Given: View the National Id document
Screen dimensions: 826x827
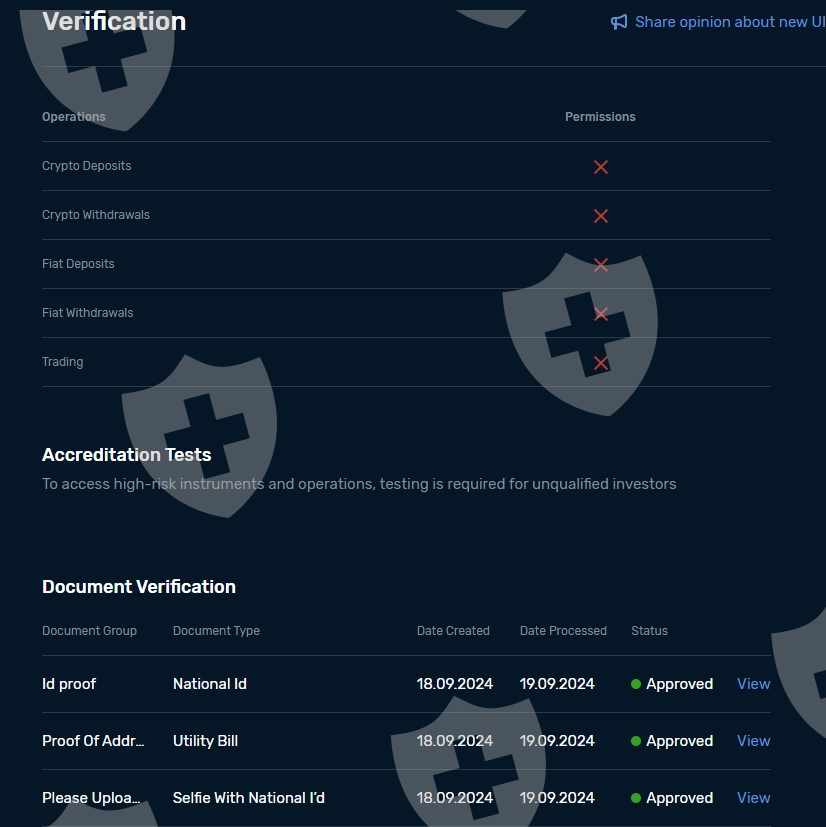Looking at the screenshot, I should coord(753,684).
